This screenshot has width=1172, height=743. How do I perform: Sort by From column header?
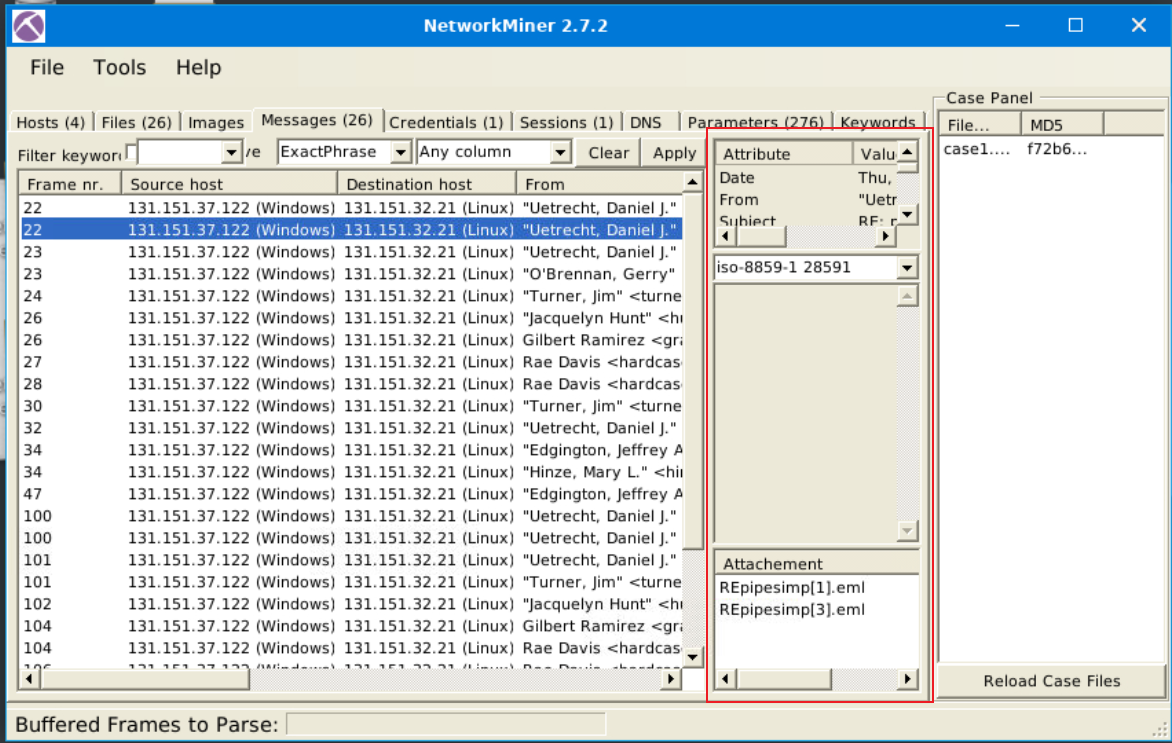[598, 184]
